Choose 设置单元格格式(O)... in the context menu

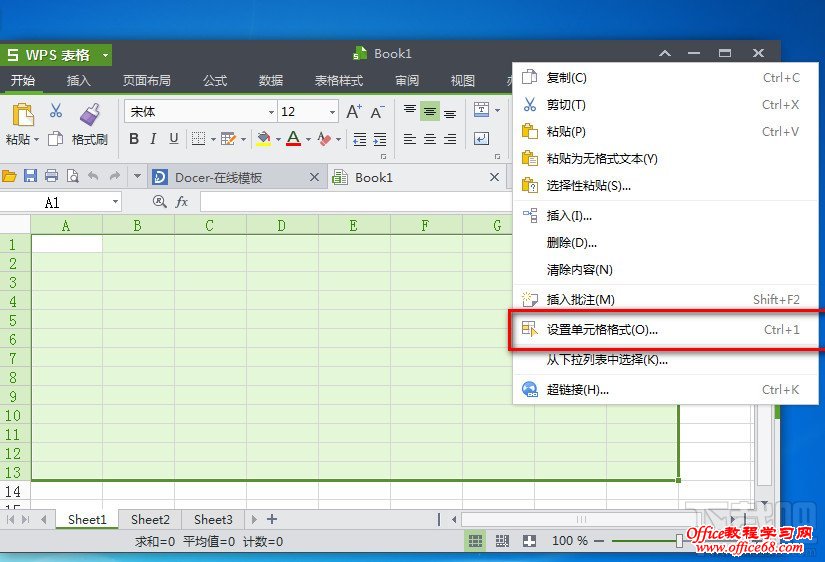pos(602,330)
